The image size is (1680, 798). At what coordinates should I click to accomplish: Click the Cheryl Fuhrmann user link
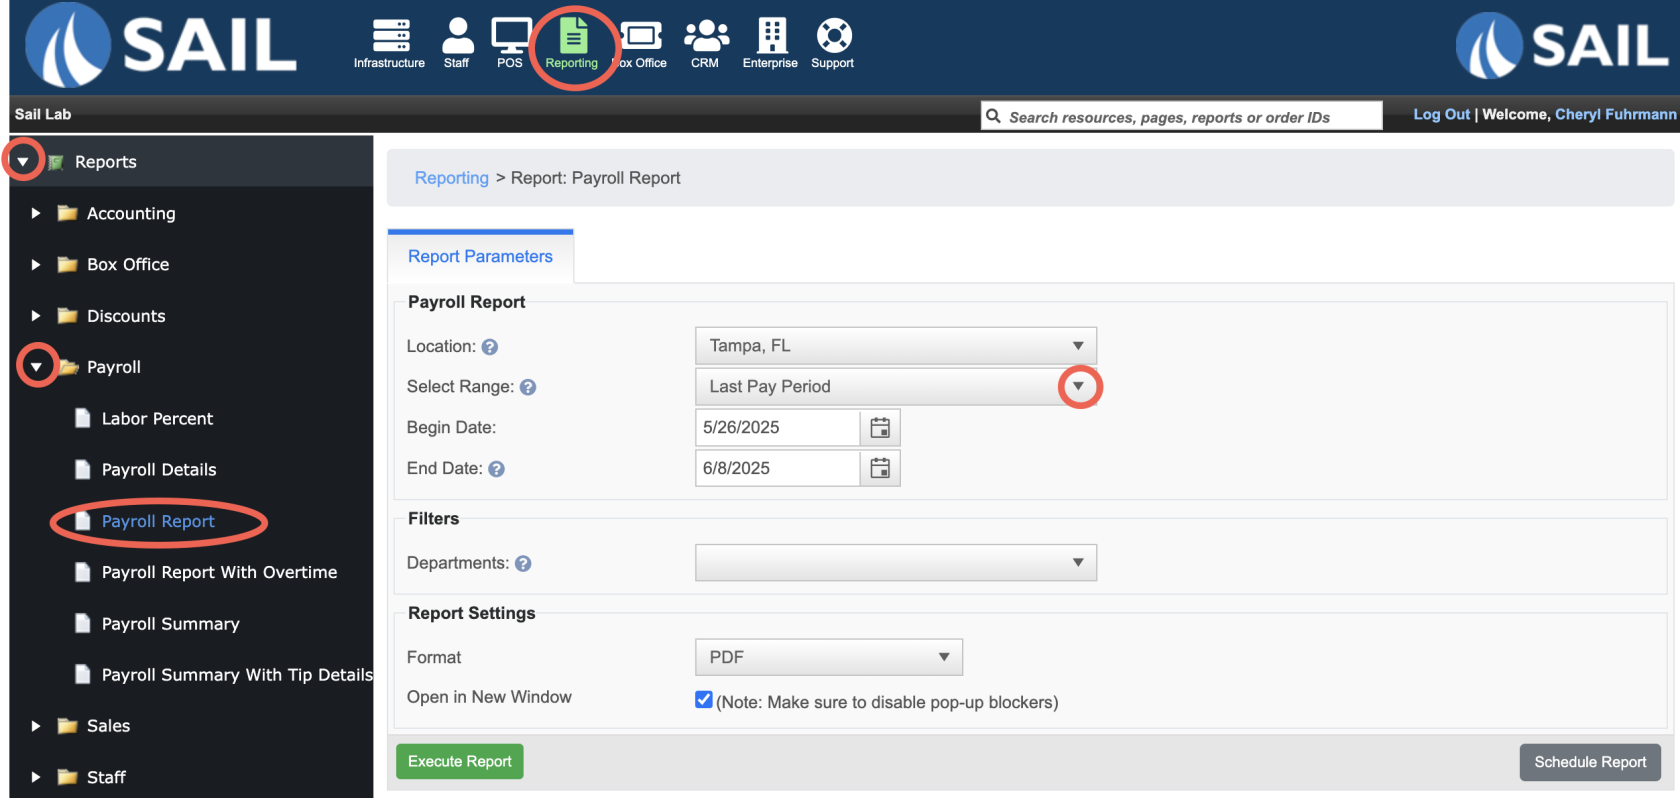click(x=1615, y=114)
